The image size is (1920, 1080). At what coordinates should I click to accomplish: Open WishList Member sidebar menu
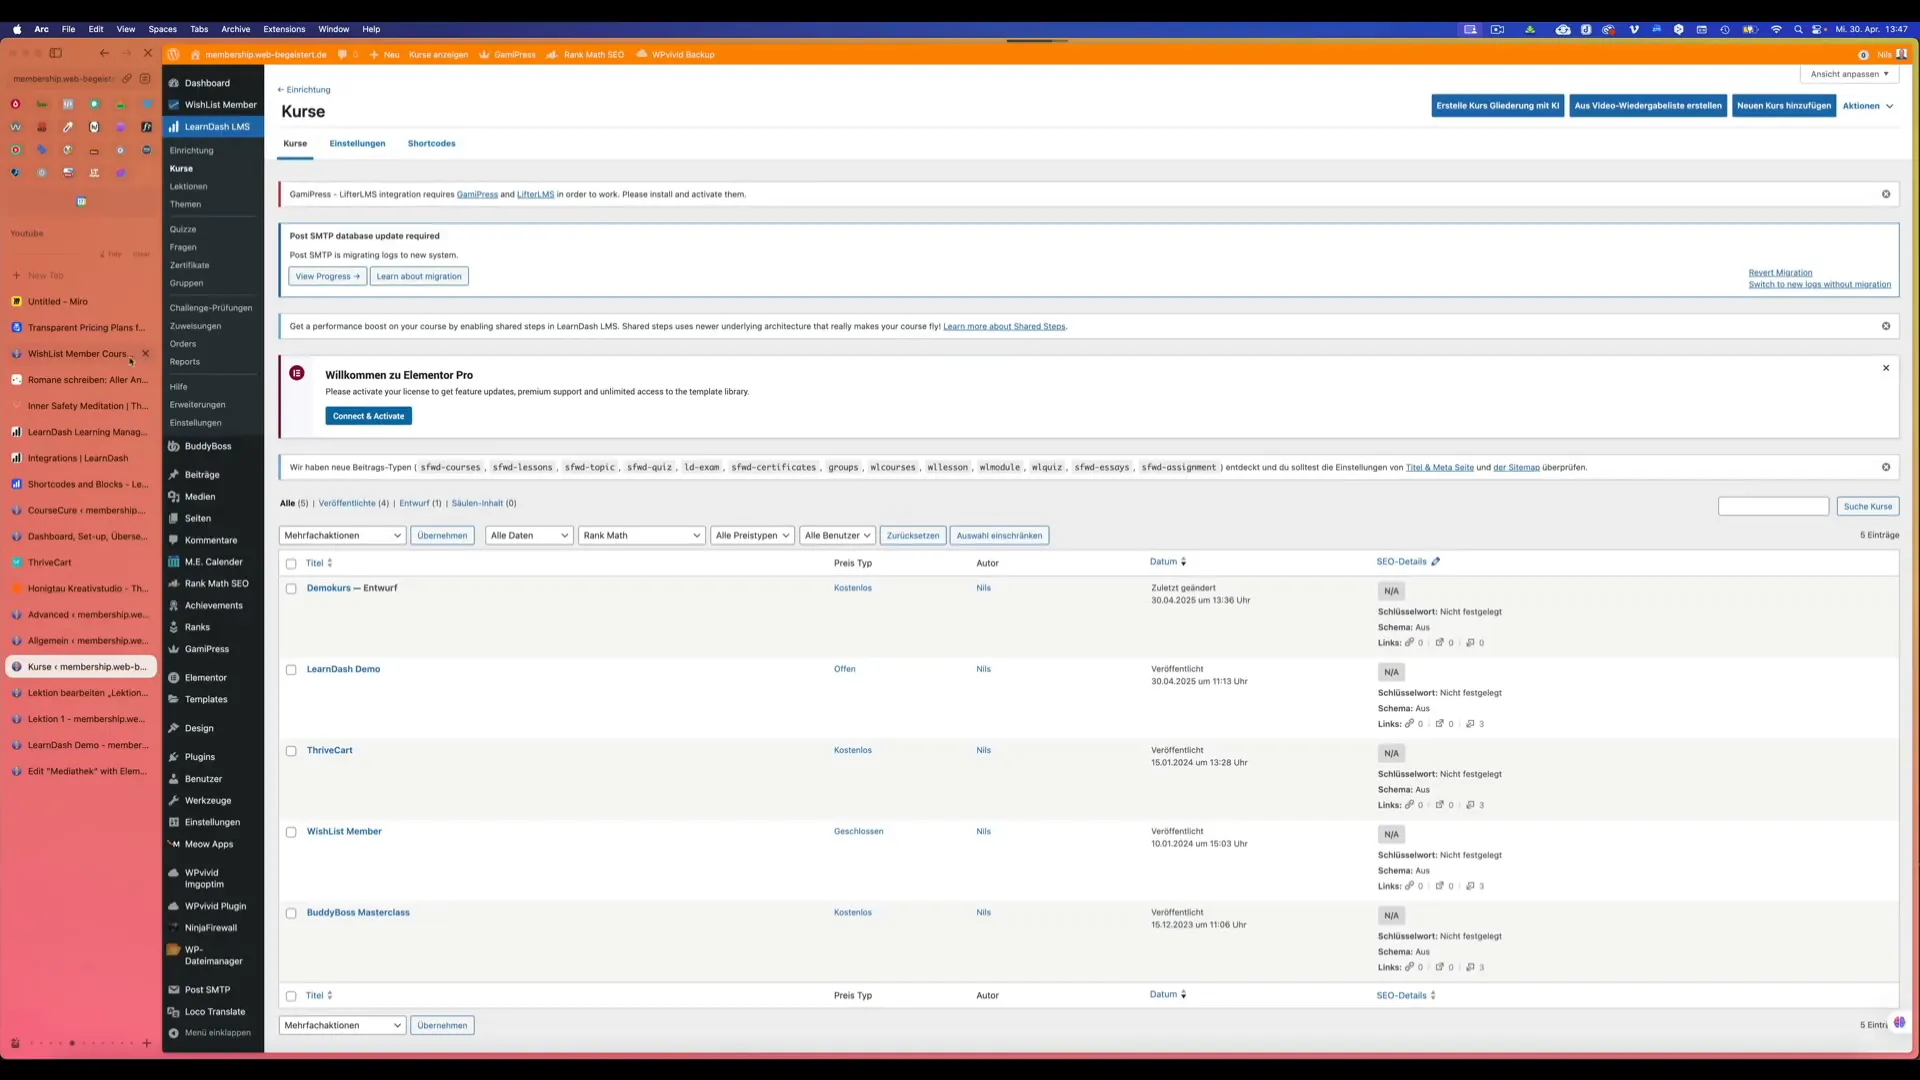click(x=220, y=105)
